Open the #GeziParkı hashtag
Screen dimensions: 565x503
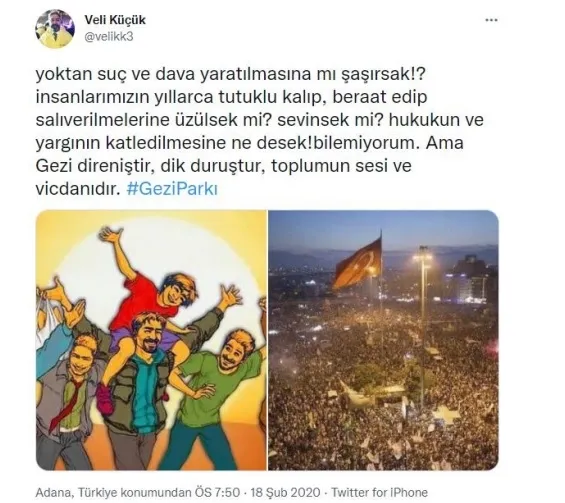(172, 189)
